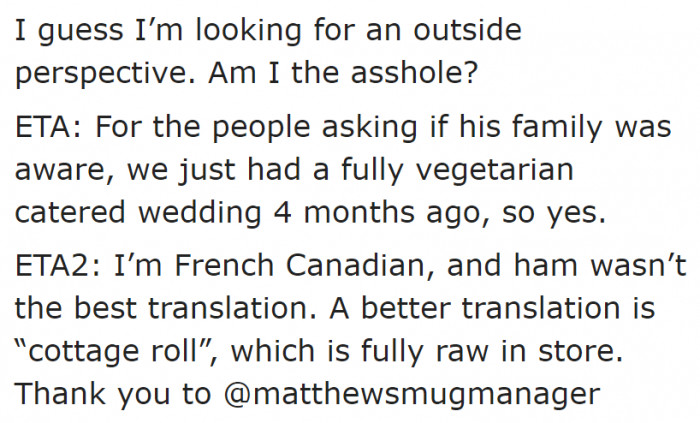Click the words "ham wasn't"
The image size is (700, 423).
click(600, 265)
